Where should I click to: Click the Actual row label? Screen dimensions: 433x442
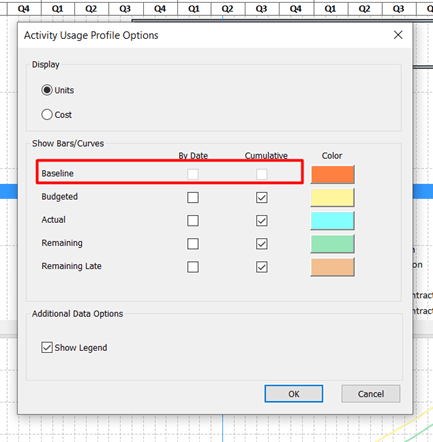(53, 220)
